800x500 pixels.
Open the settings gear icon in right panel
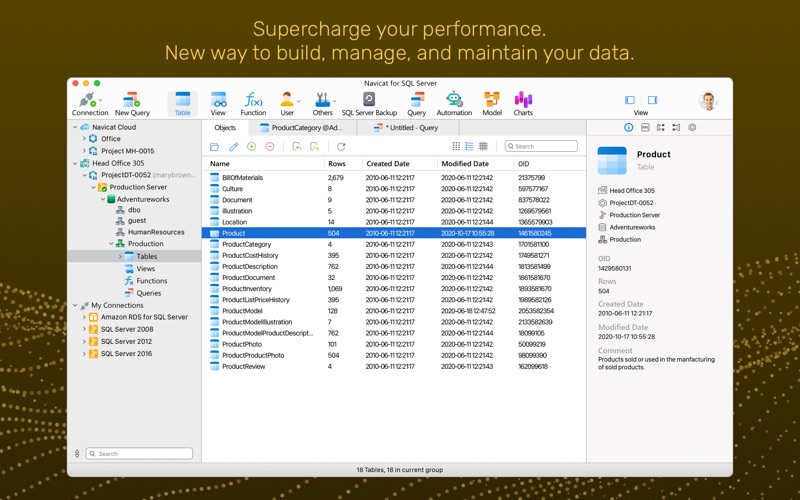[x=692, y=128]
